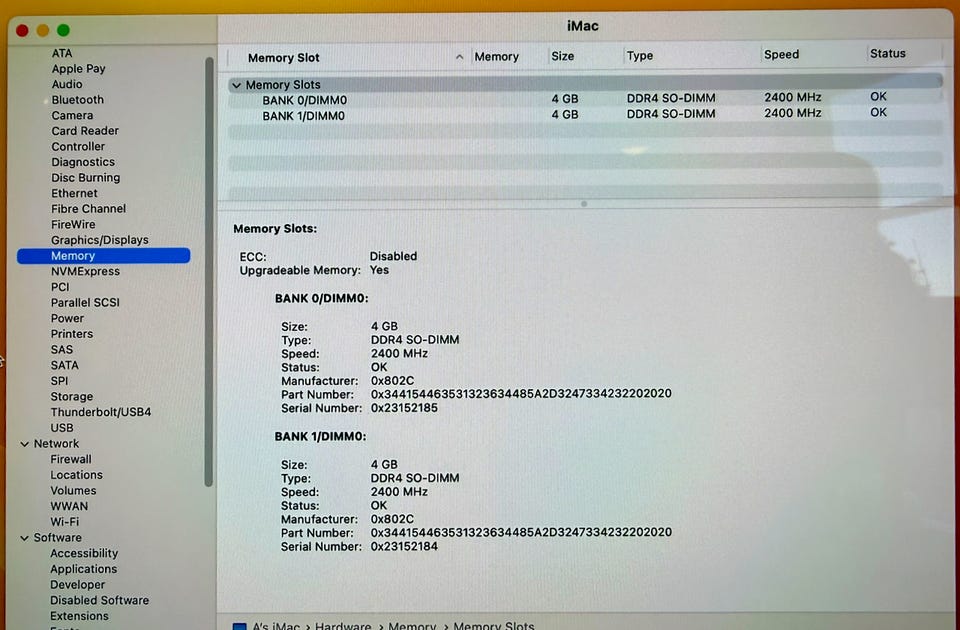Select Accessibility under Software

click(x=84, y=553)
